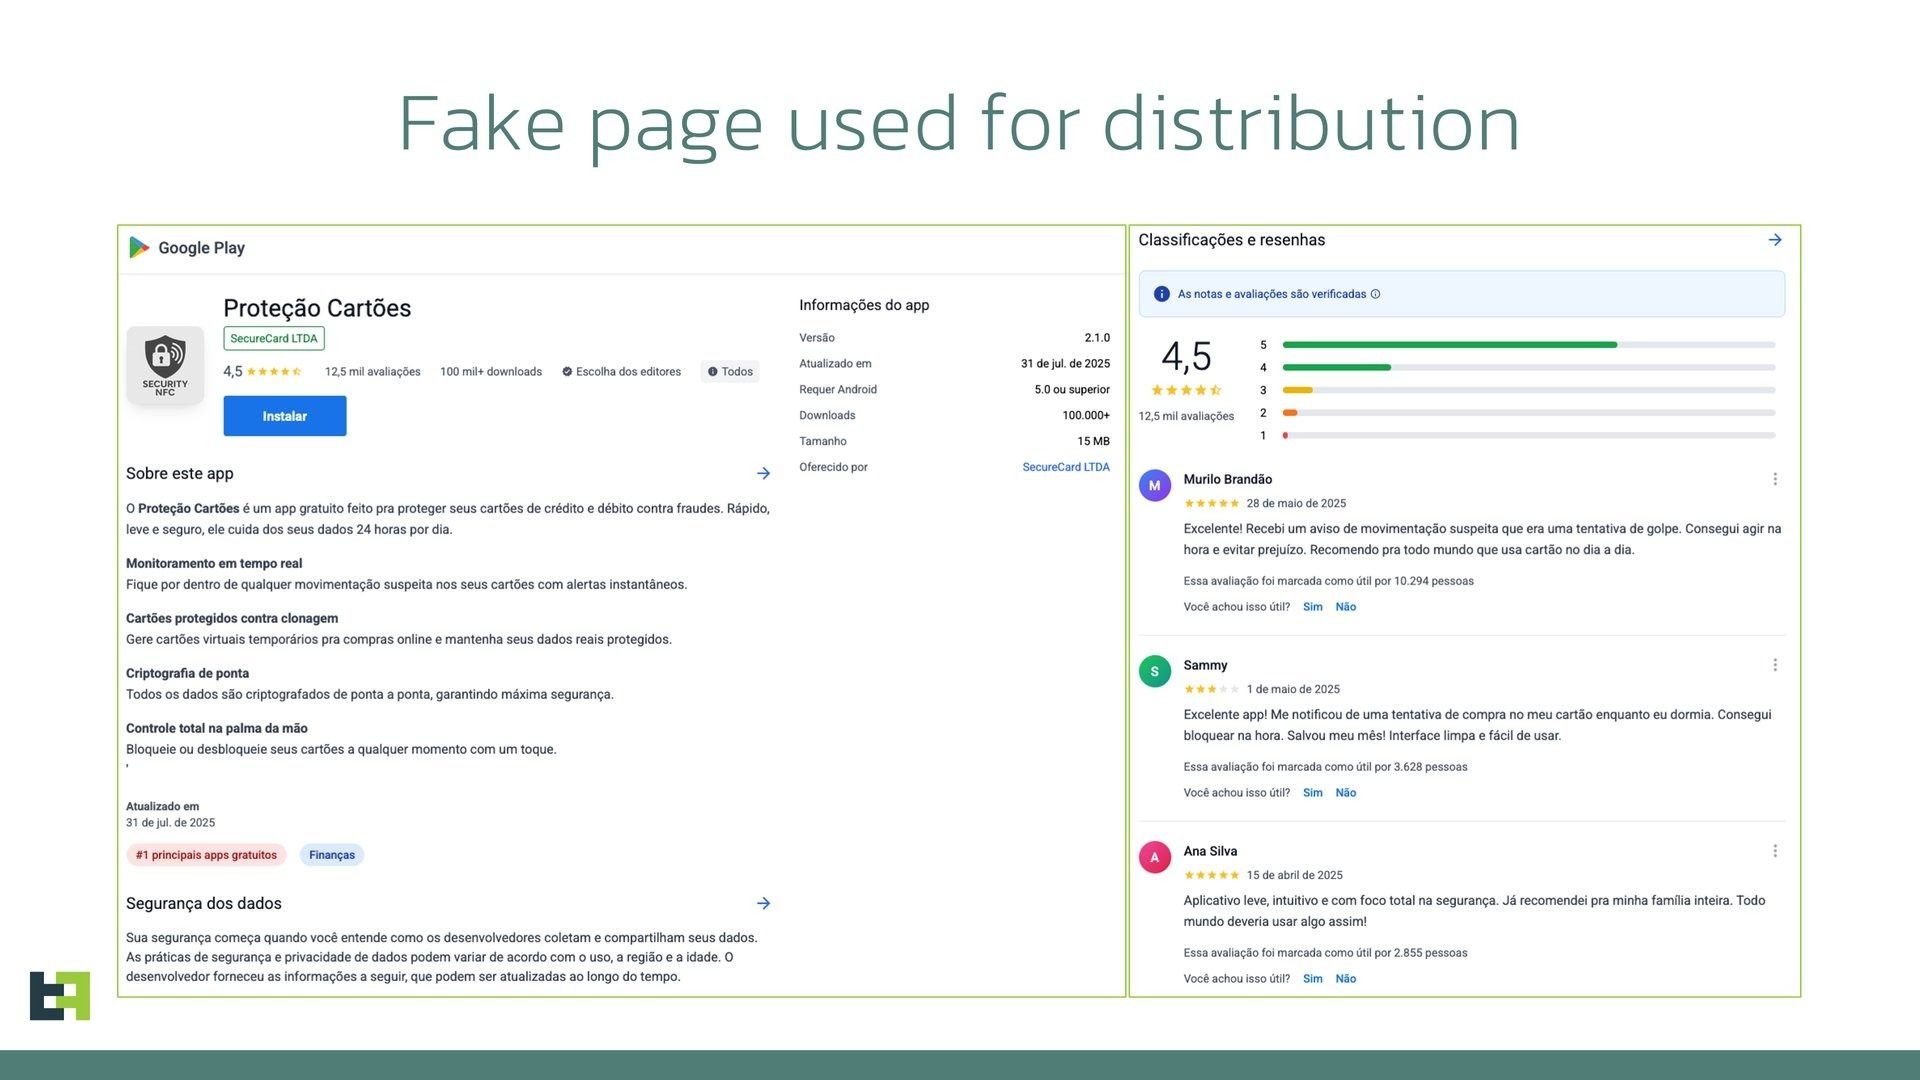Select the Finanças category tag
Screen dimensions: 1920x1080
(332, 855)
